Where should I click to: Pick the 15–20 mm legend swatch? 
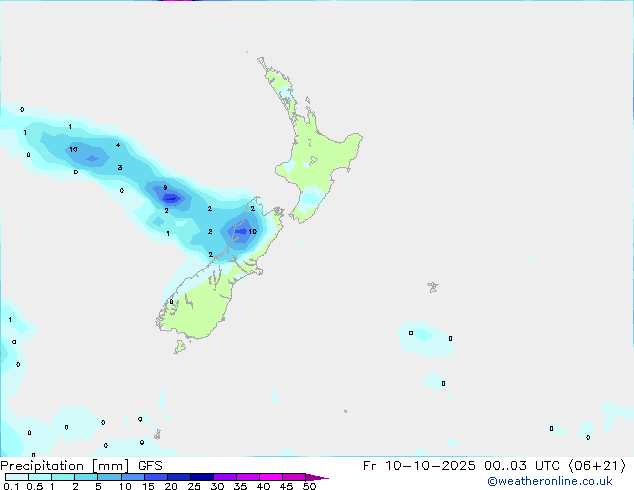[156, 477]
